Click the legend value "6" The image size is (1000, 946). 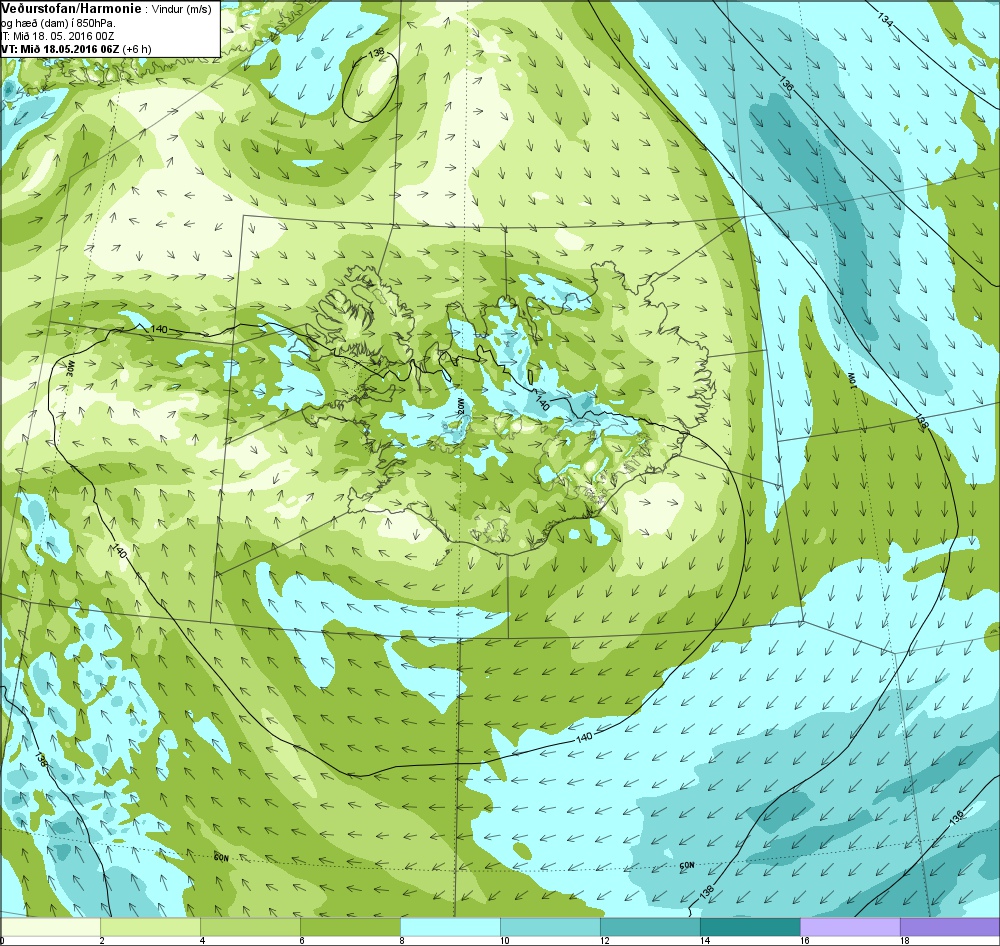click(302, 940)
